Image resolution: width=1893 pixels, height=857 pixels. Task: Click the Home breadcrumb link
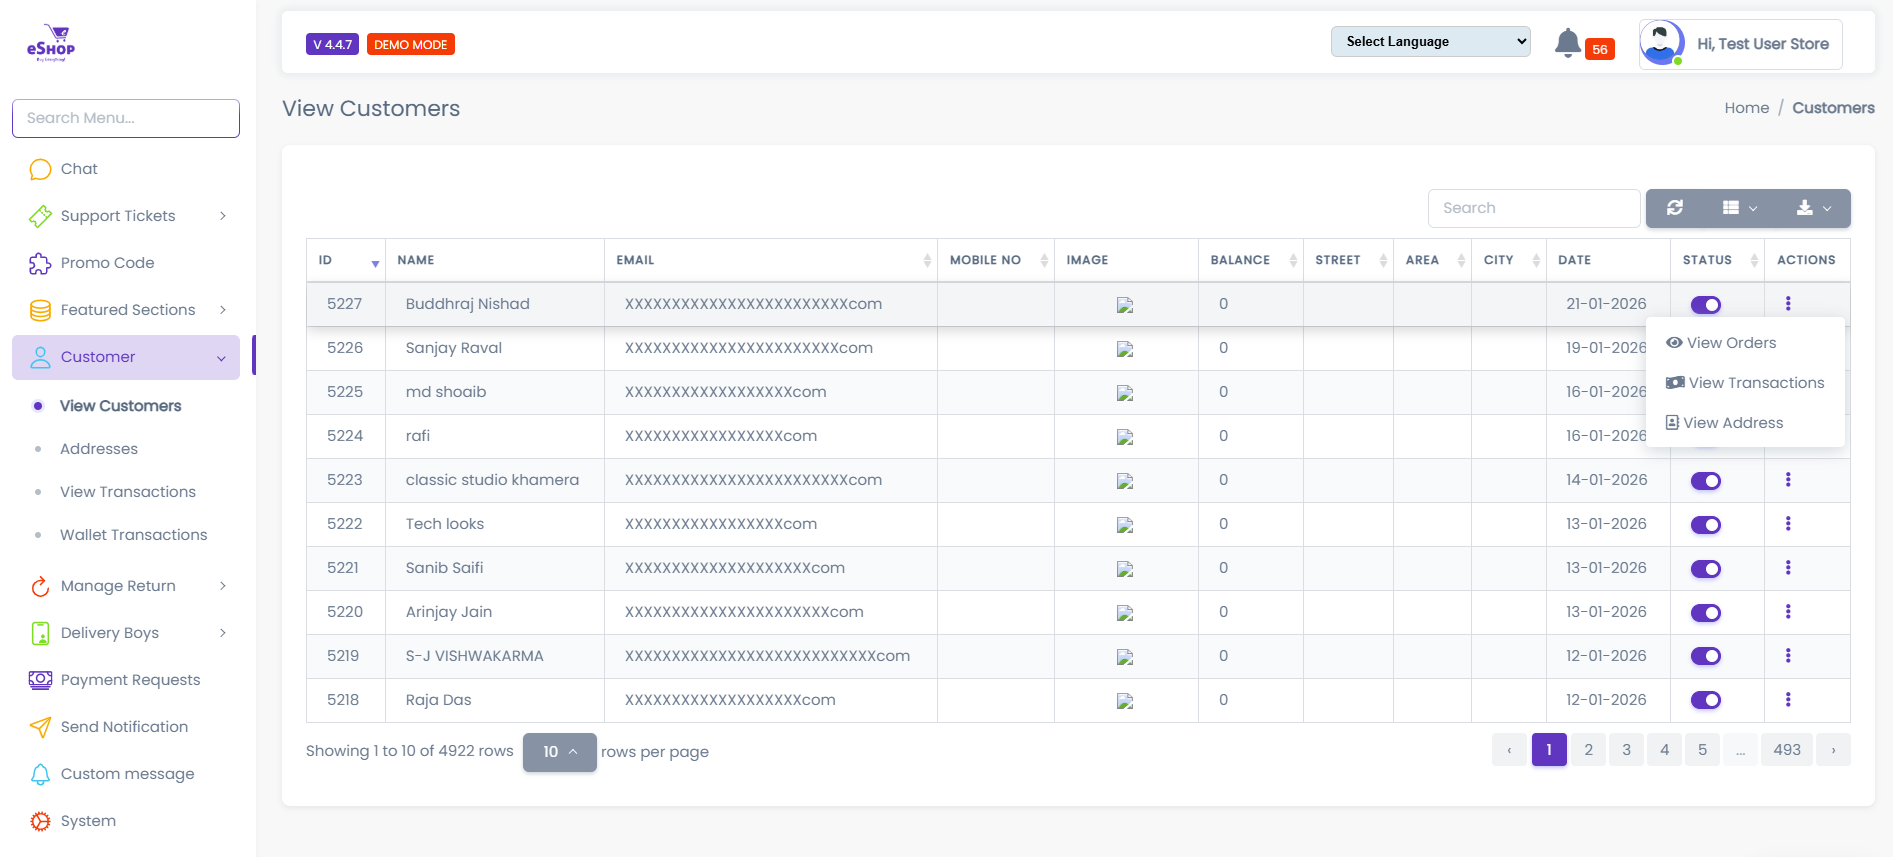(1746, 108)
